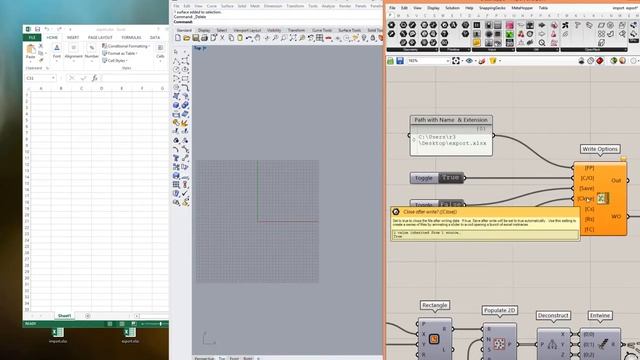The width and height of the screenshot is (640, 360).
Task: Click Pan hand icon in Rhino toolbar
Action: click(258, 38)
